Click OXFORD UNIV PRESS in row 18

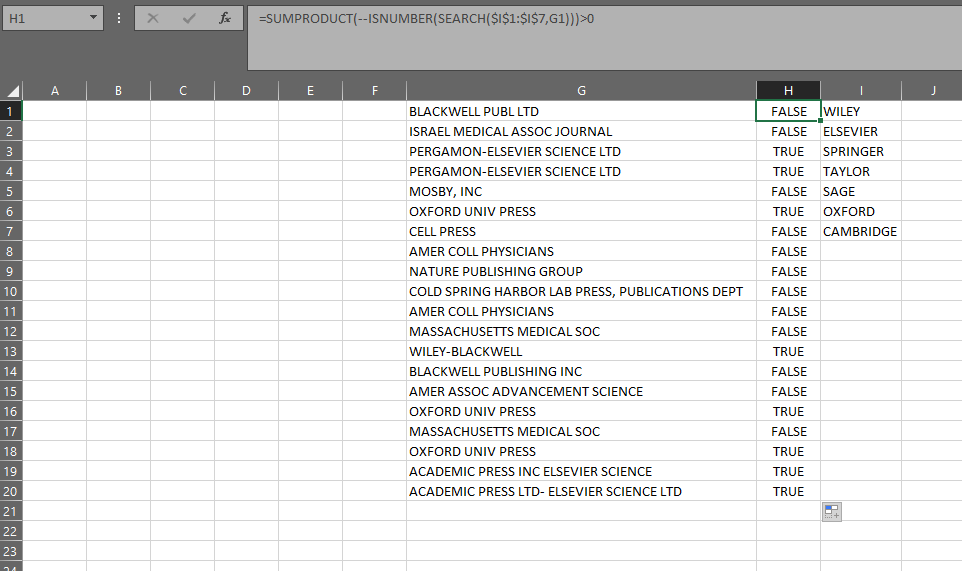click(581, 451)
